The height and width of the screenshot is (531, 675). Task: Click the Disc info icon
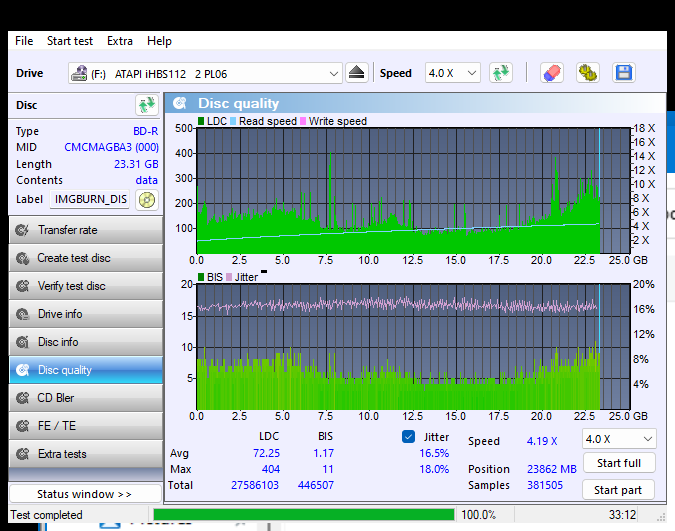click(22, 342)
